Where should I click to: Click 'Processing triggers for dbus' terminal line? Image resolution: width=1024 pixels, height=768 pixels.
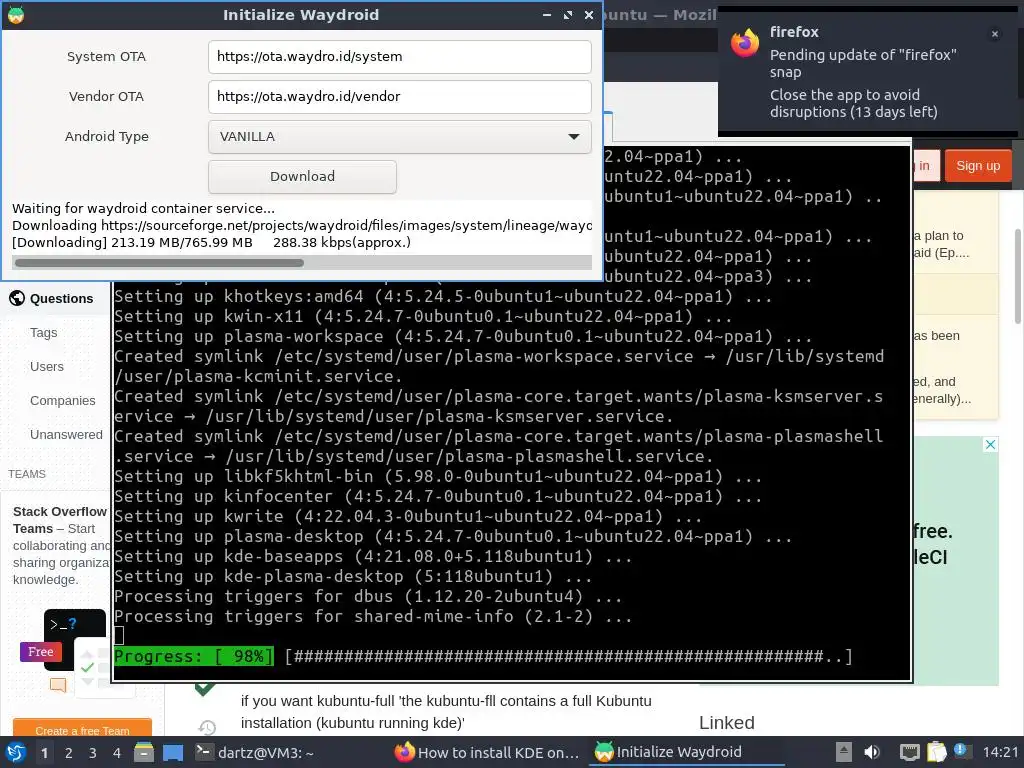coord(368,596)
